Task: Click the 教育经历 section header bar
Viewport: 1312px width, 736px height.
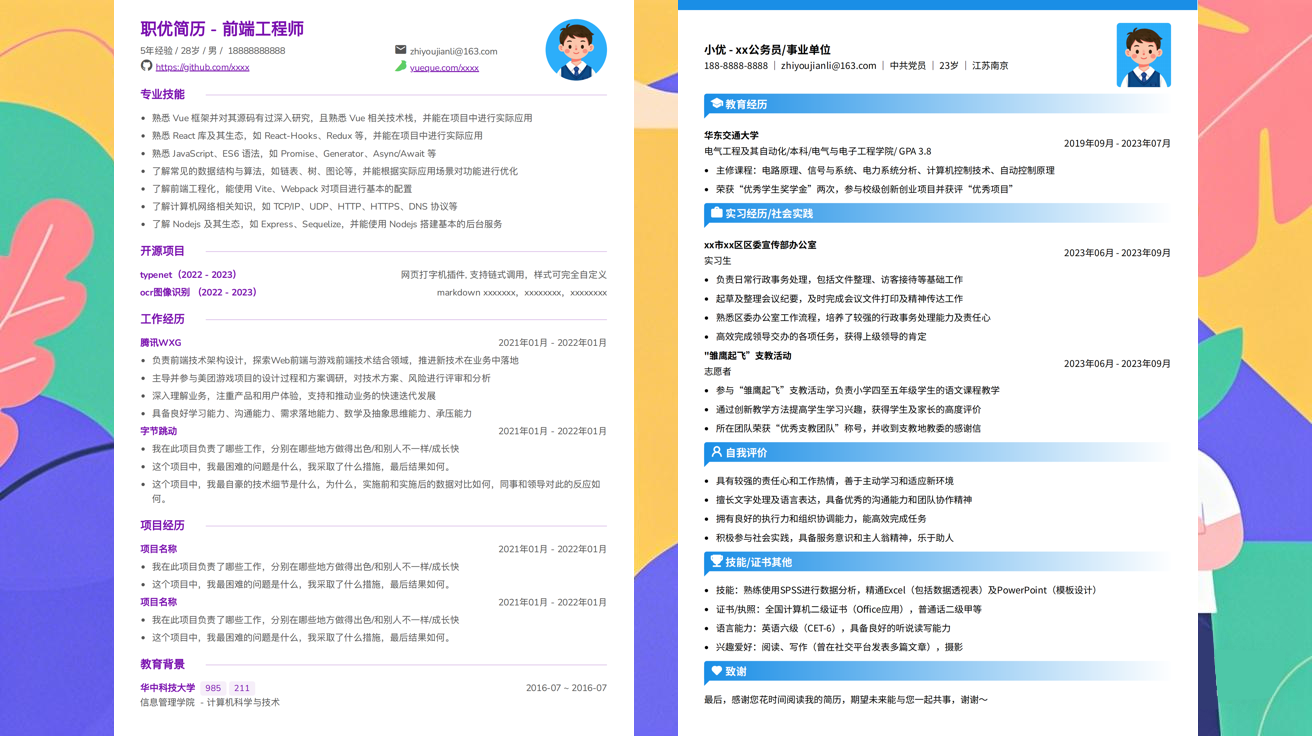Action: pyautogui.click(x=937, y=104)
